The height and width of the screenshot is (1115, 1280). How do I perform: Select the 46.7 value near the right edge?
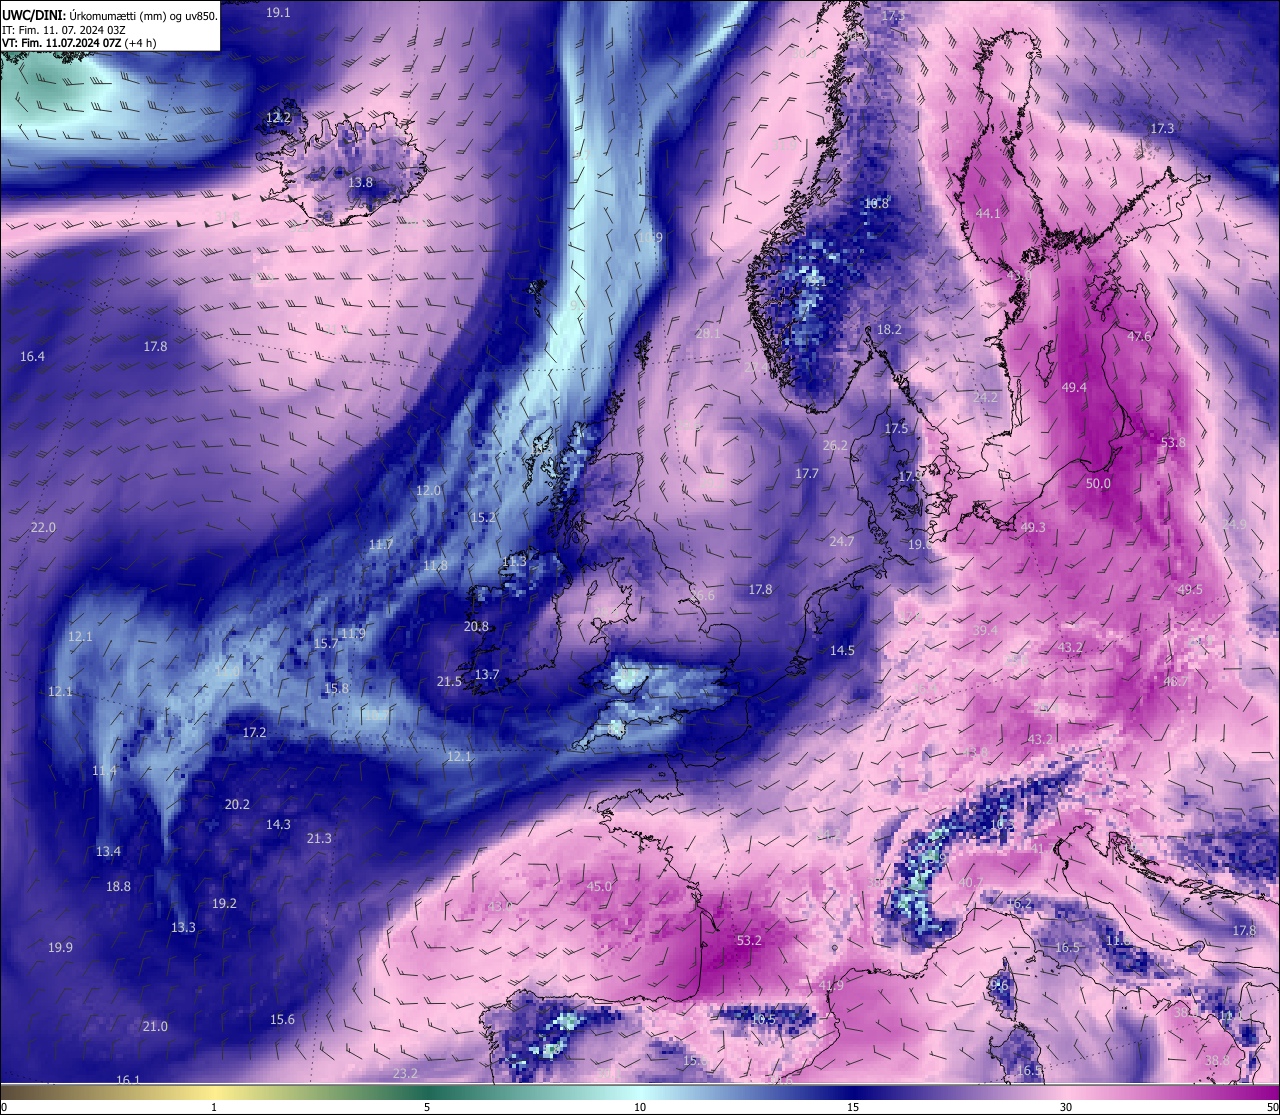(1176, 682)
